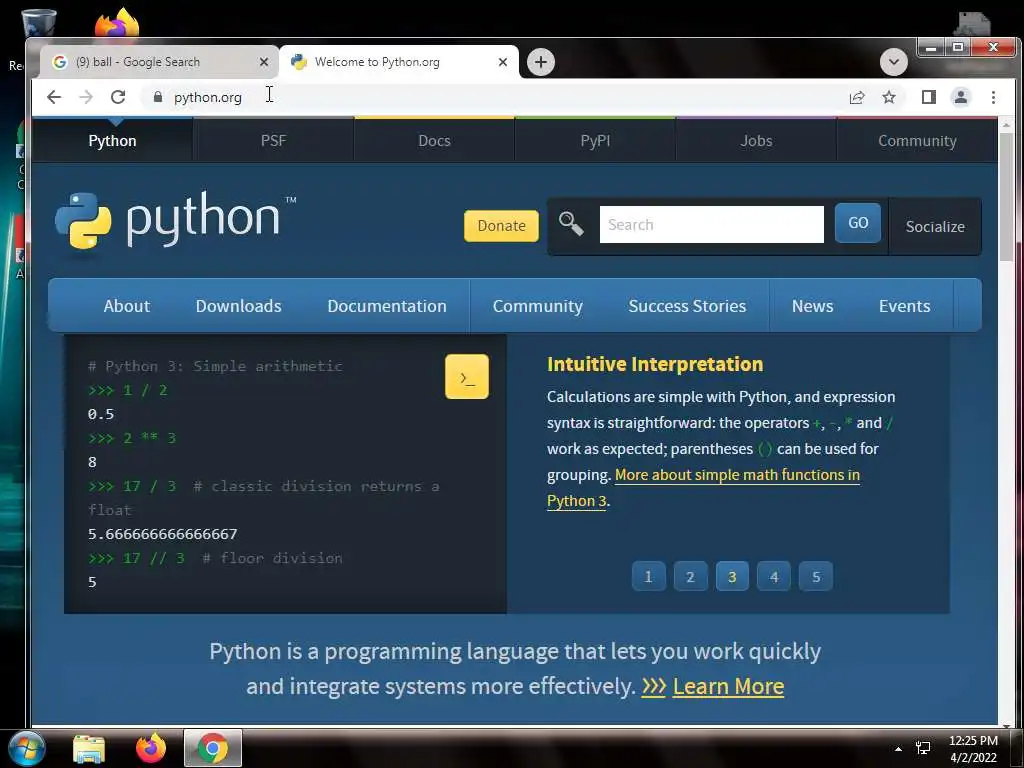Open the Socialize menu
The width and height of the screenshot is (1024, 768).
(x=935, y=227)
